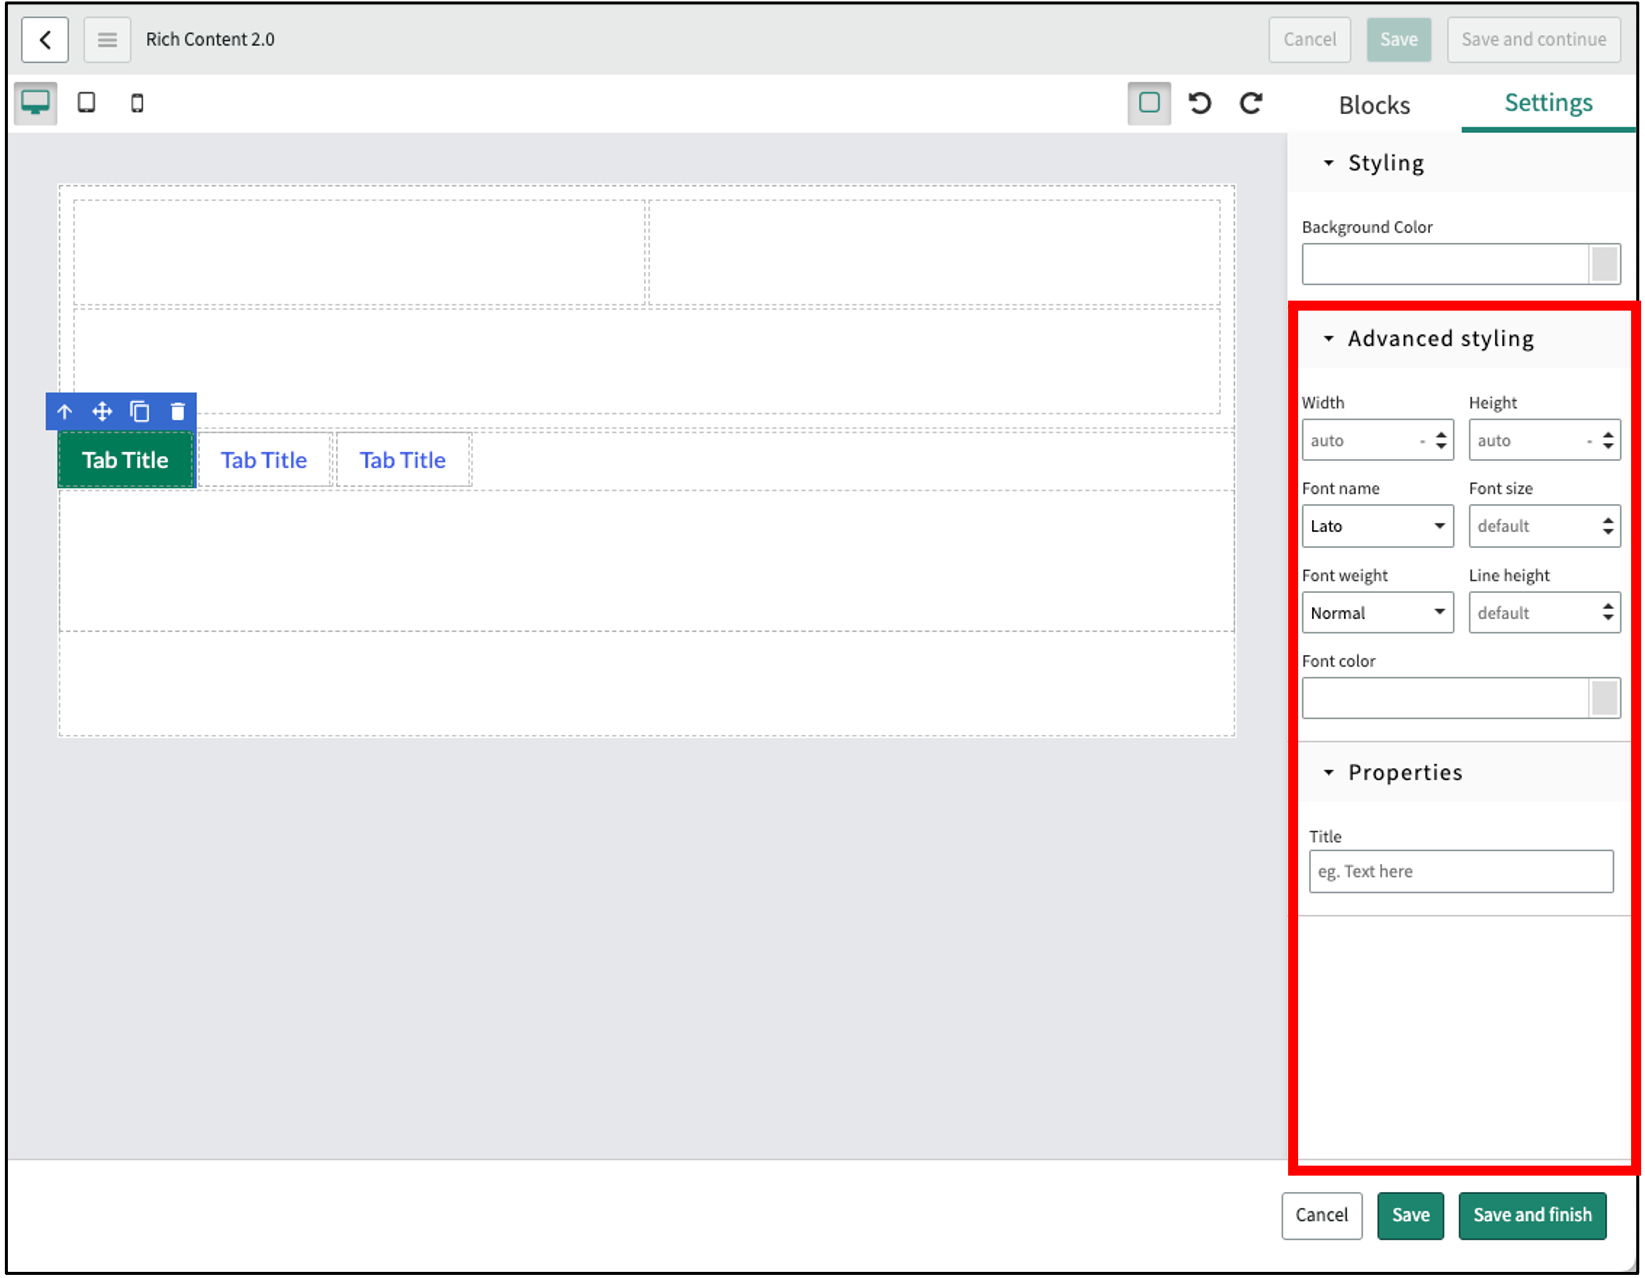Collapse the Properties section
The width and height of the screenshot is (1645, 1278).
[x=1328, y=773]
